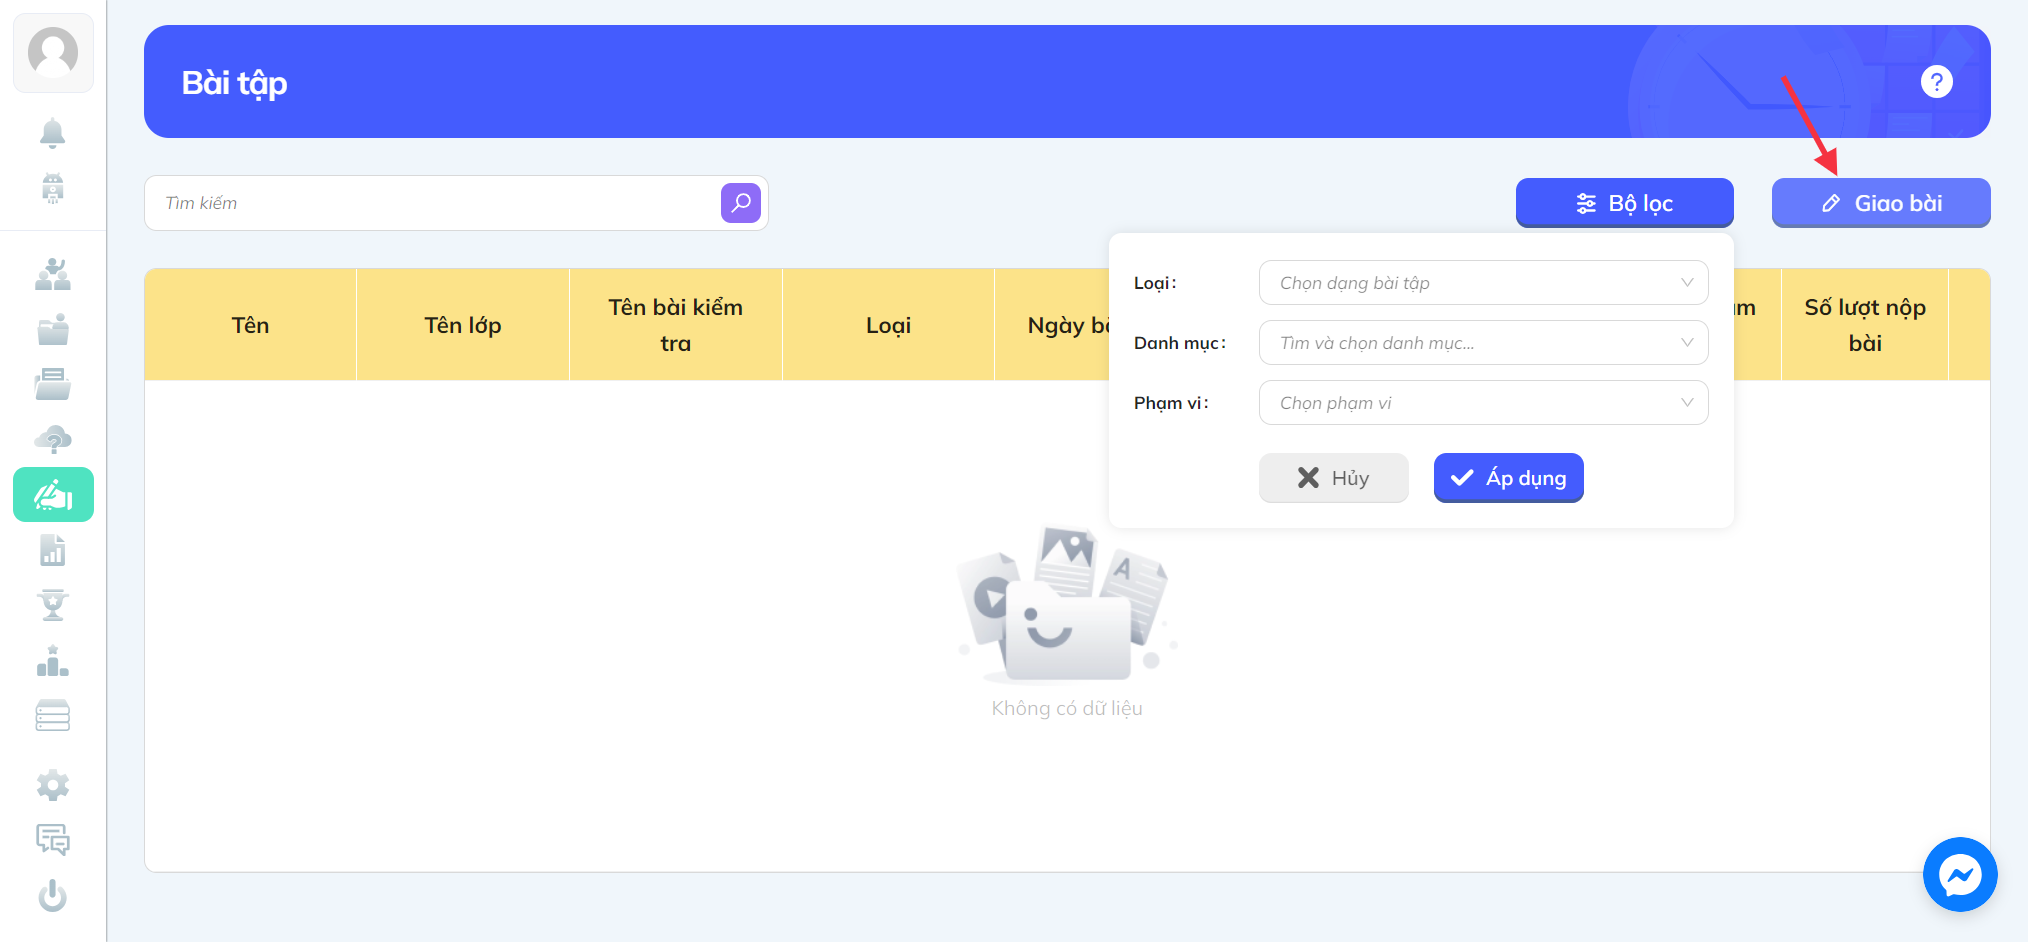Viewport: 2028px width, 942px height.
Task: Click the purple search magnifier button
Action: tap(741, 203)
